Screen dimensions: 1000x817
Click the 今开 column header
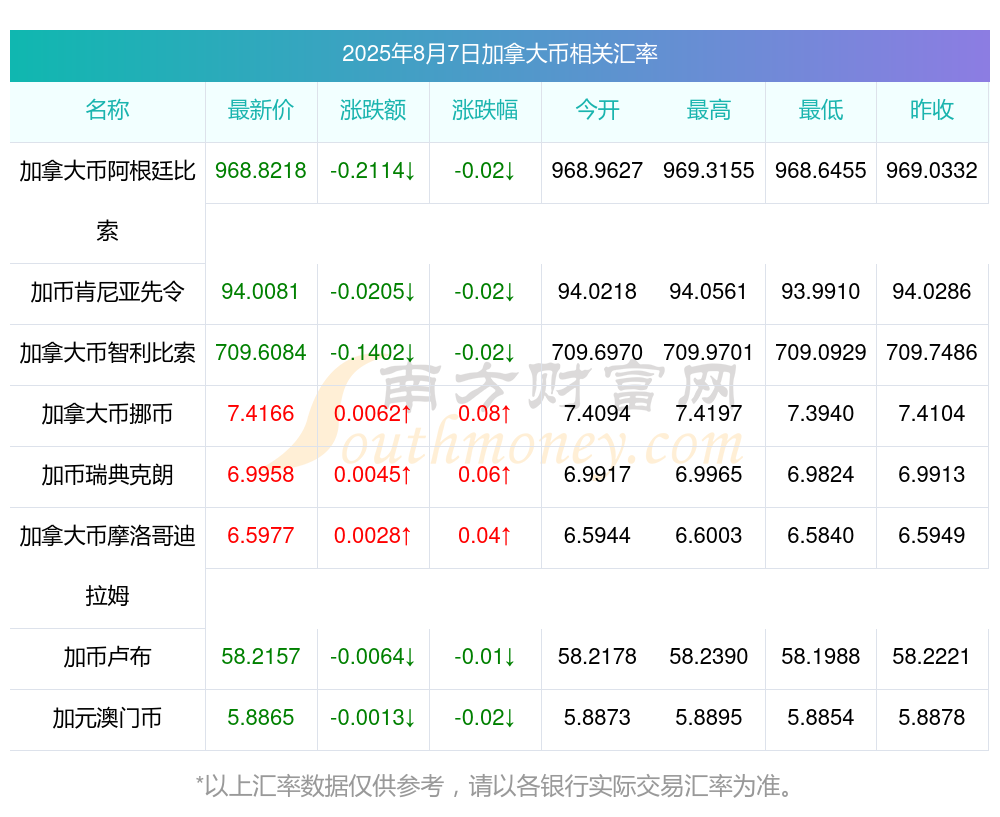[597, 110]
